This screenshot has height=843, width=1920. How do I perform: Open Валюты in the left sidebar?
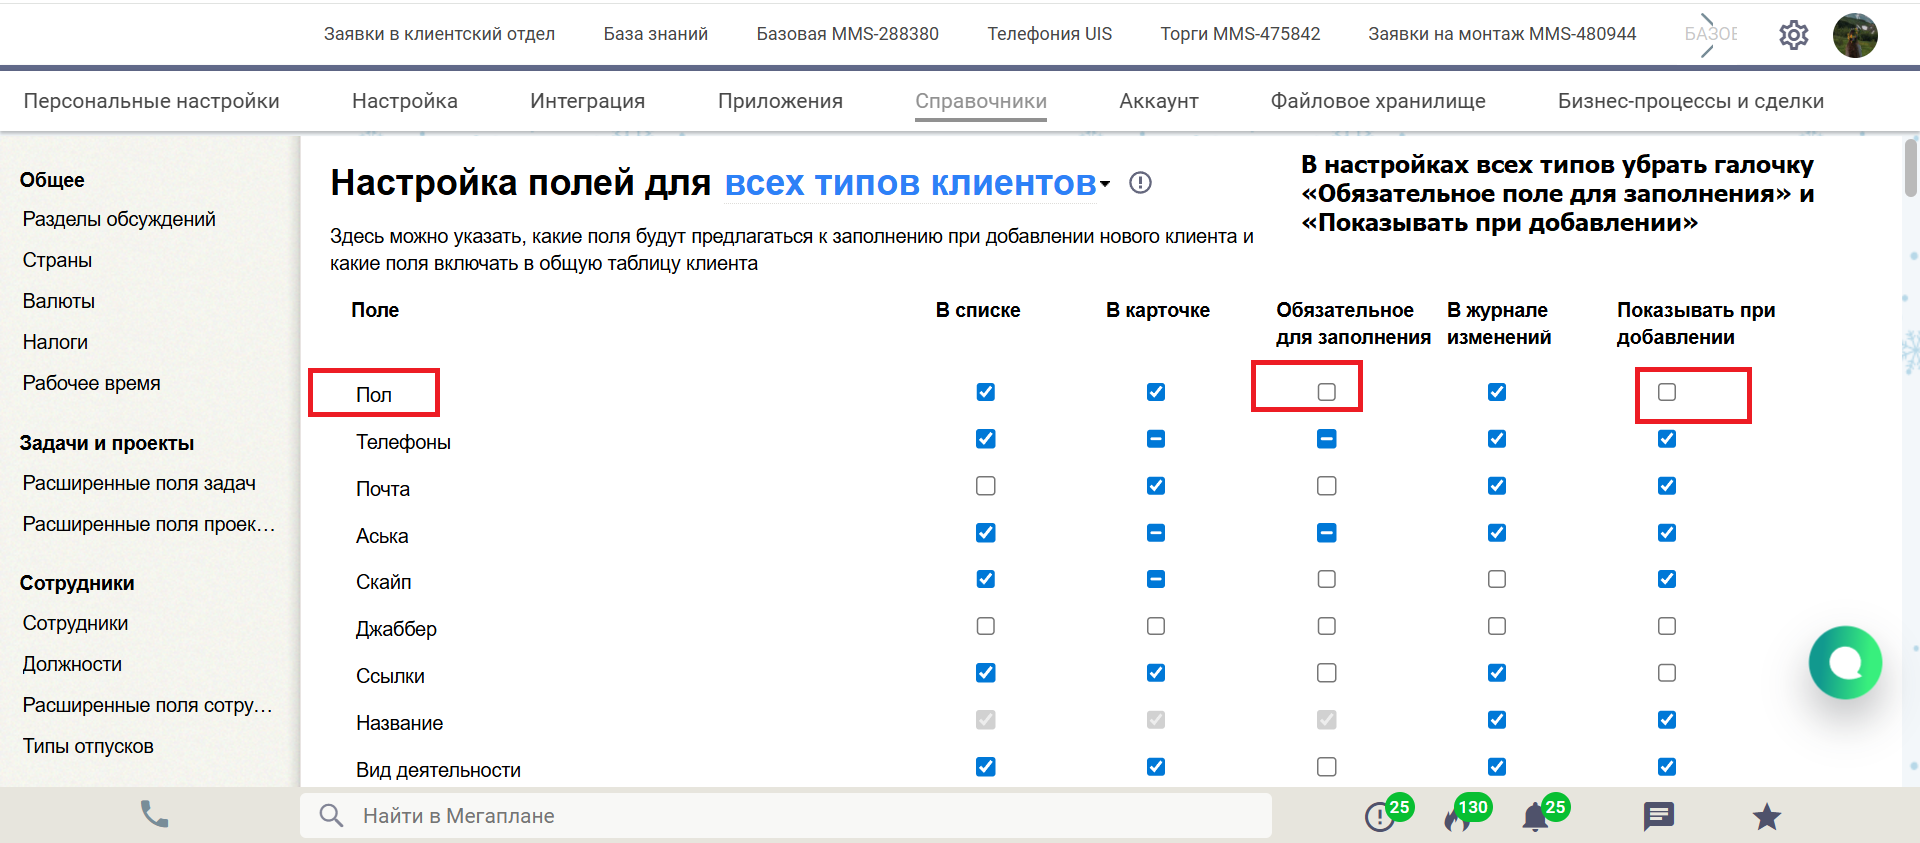click(59, 301)
